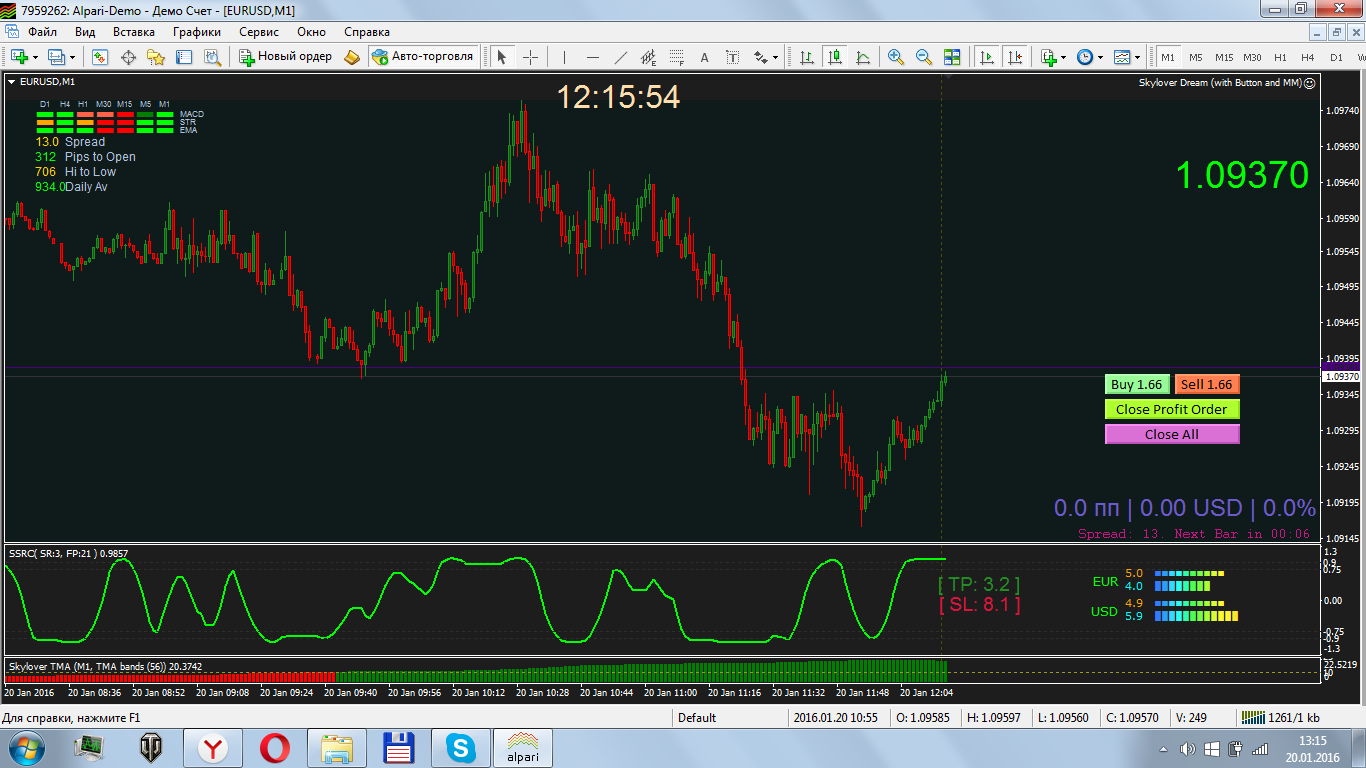Screen dimensions: 1366x768
Task: Open the Вставка menu
Action: click(134, 31)
